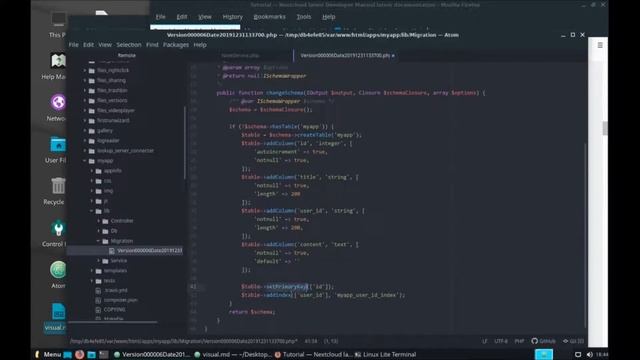Image resolution: width=640 pixels, height=360 pixels.
Task: Click the file path in the status bar
Action: pyautogui.click(x=183, y=341)
